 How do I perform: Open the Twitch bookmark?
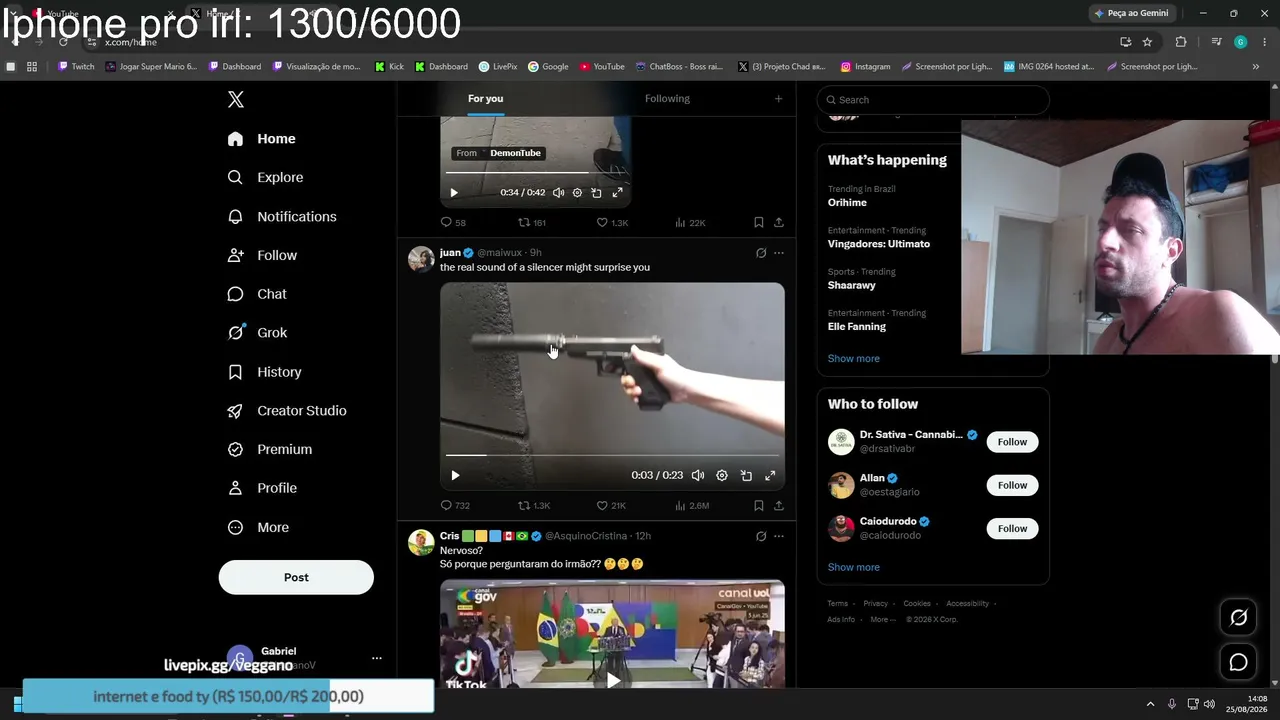tap(76, 67)
